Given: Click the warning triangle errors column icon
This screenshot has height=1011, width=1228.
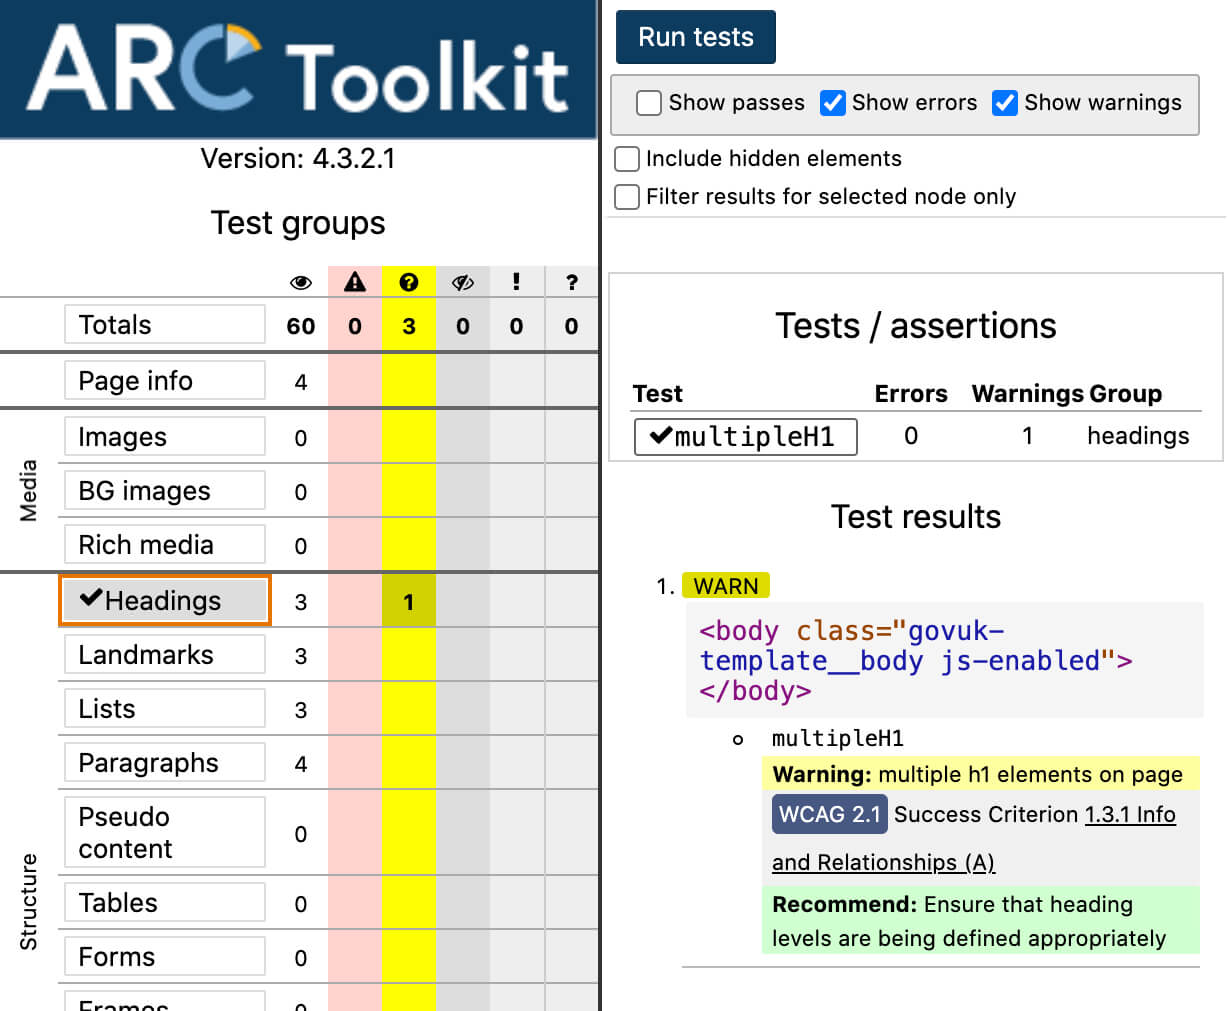Looking at the screenshot, I should tap(355, 283).
